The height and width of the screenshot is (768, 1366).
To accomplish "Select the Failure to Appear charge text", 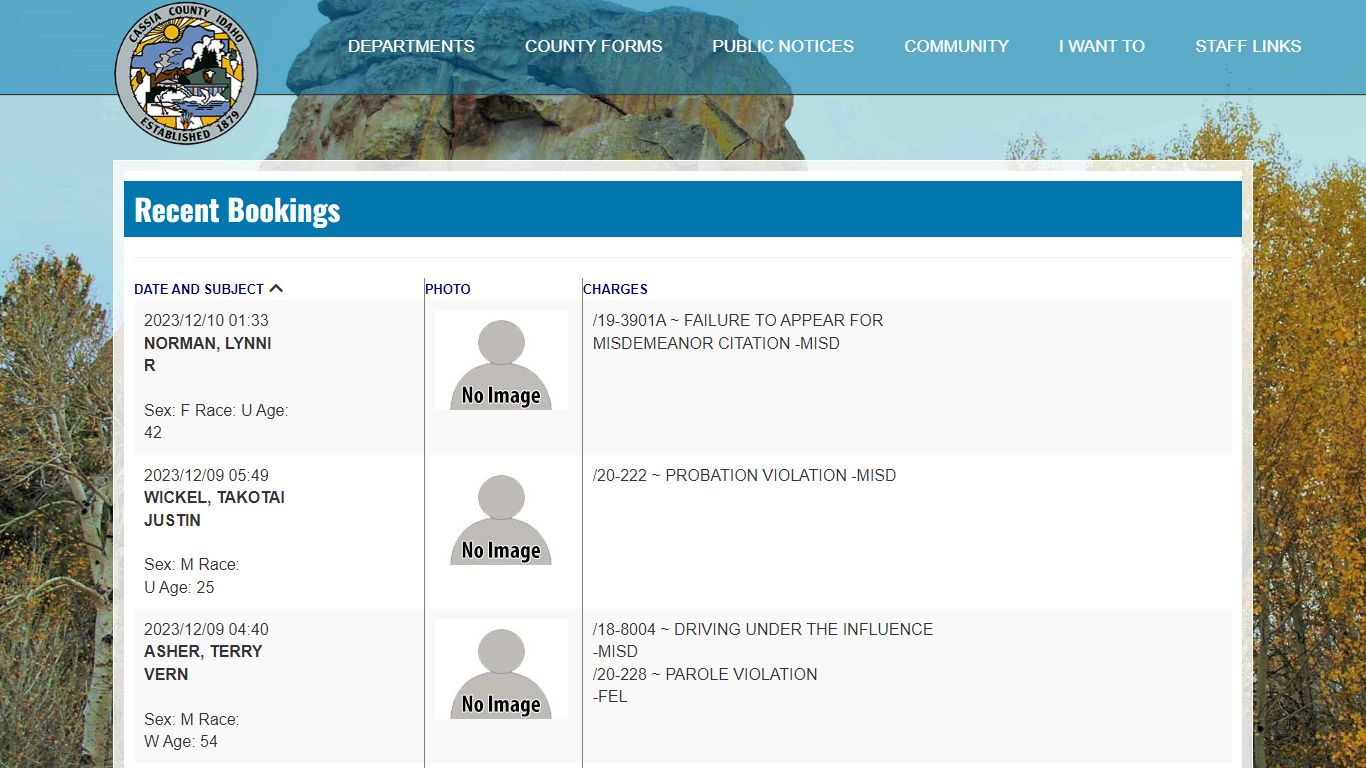I will (x=738, y=332).
